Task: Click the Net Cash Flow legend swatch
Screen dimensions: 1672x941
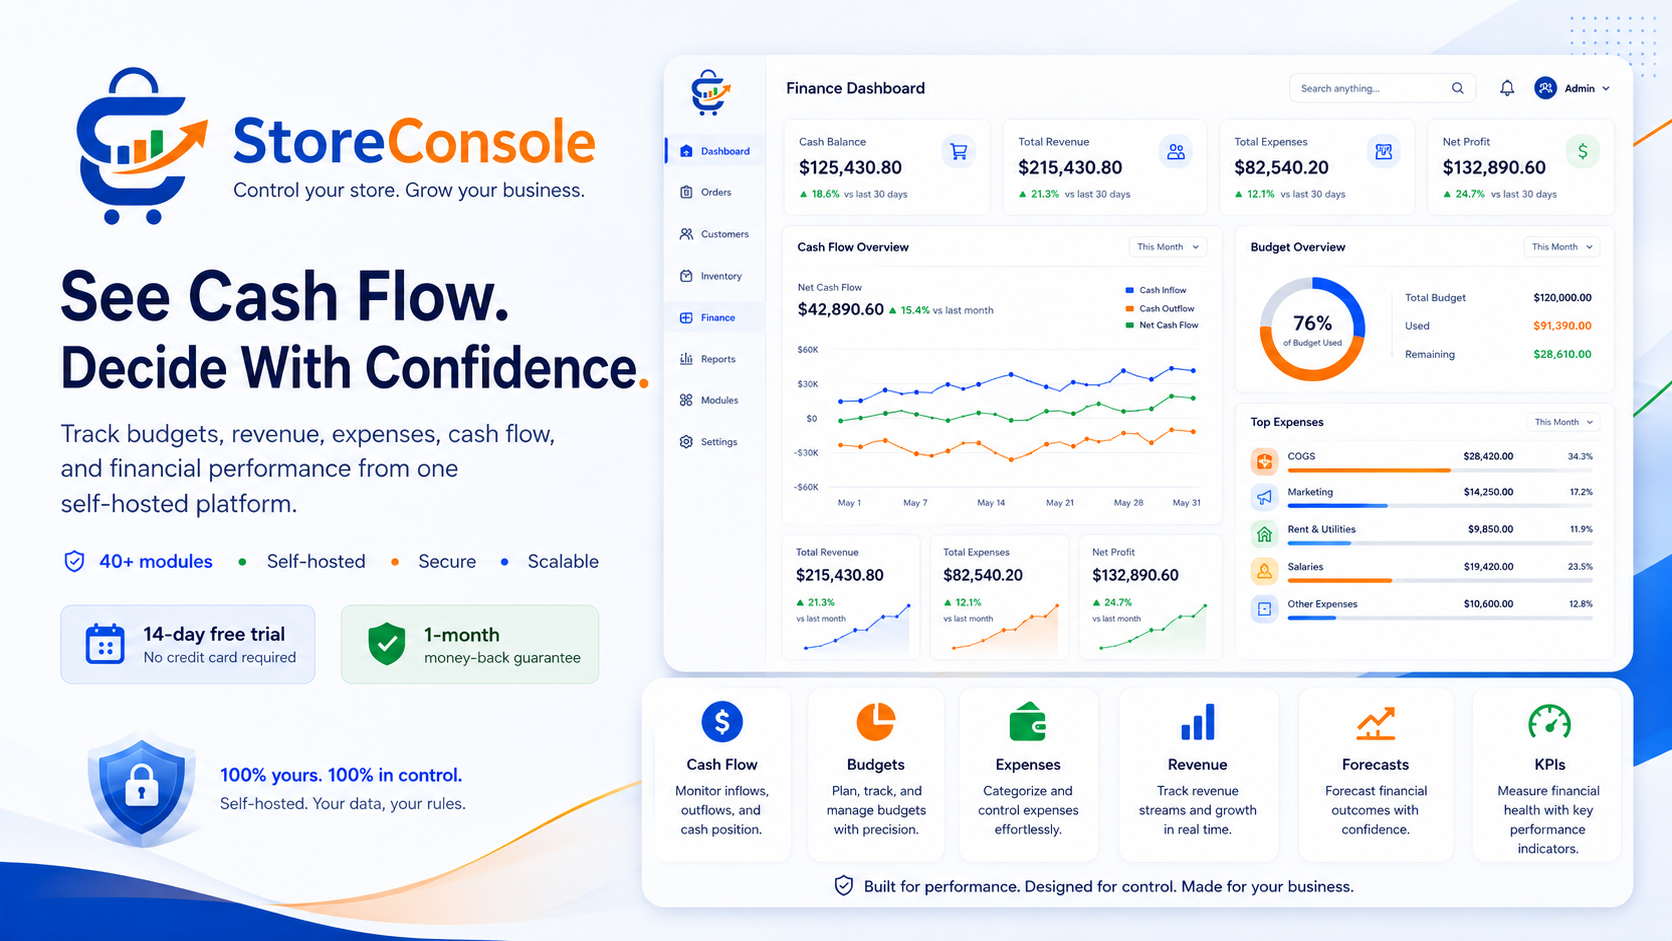Action: pos(1130,325)
